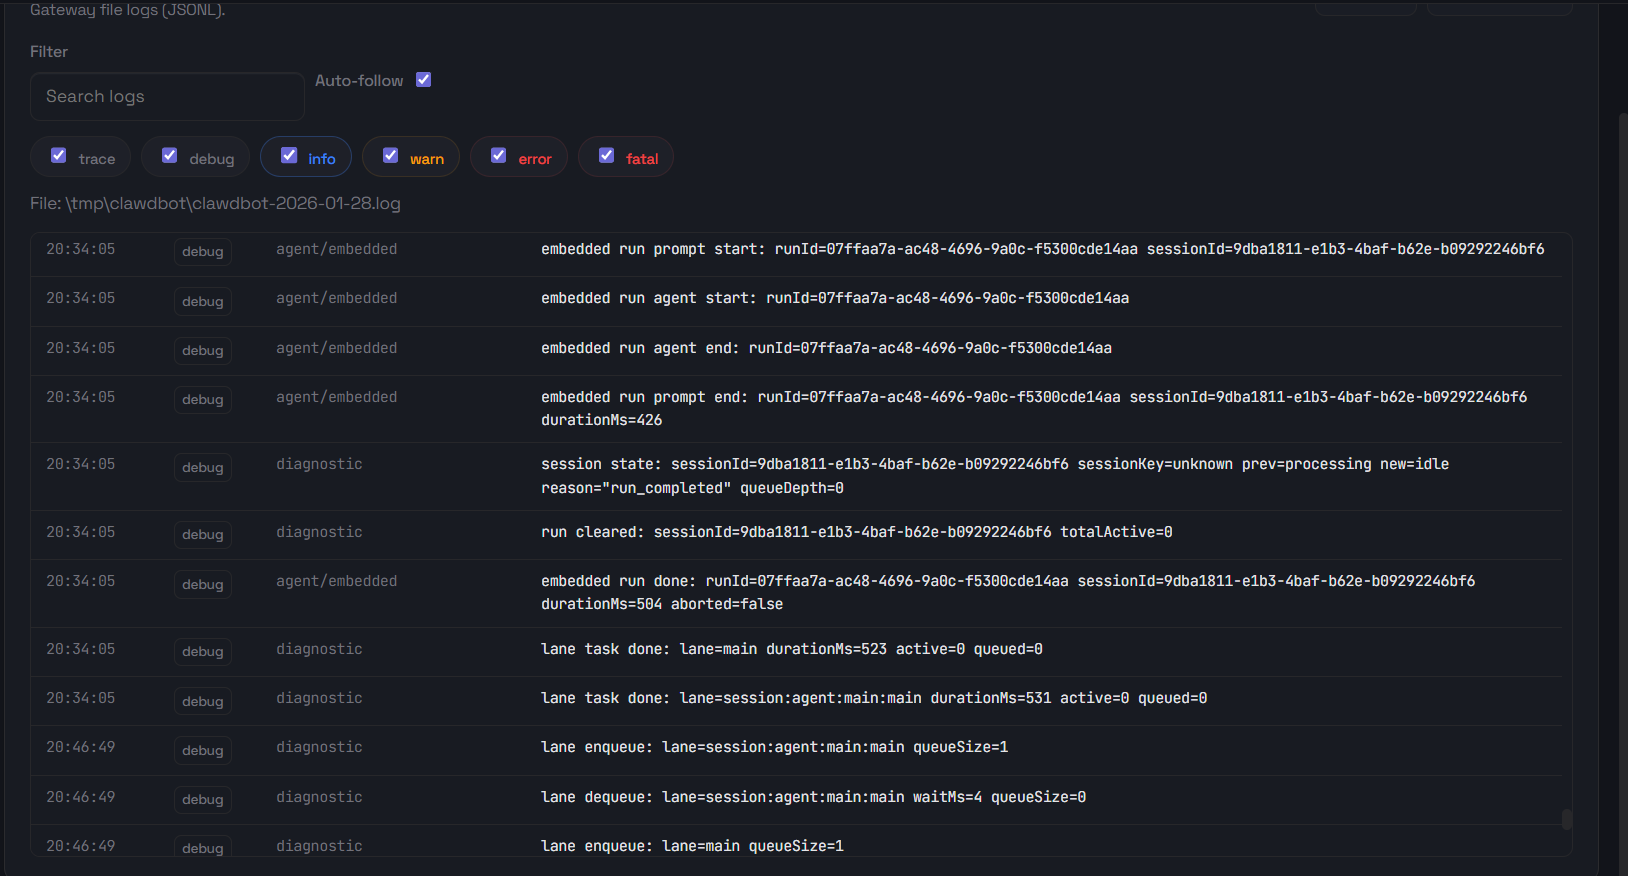The image size is (1628, 876).
Task: Select 'lane task done: lane=main' log message
Action: pyautogui.click(x=791, y=649)
